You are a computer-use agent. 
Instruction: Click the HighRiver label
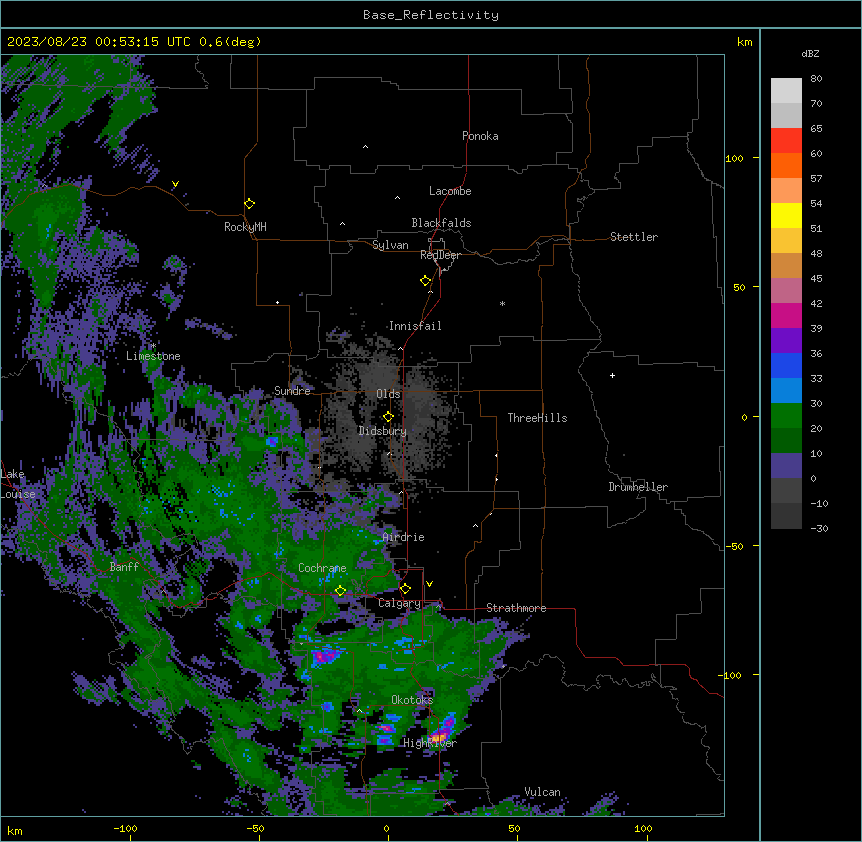click(430, 743)
